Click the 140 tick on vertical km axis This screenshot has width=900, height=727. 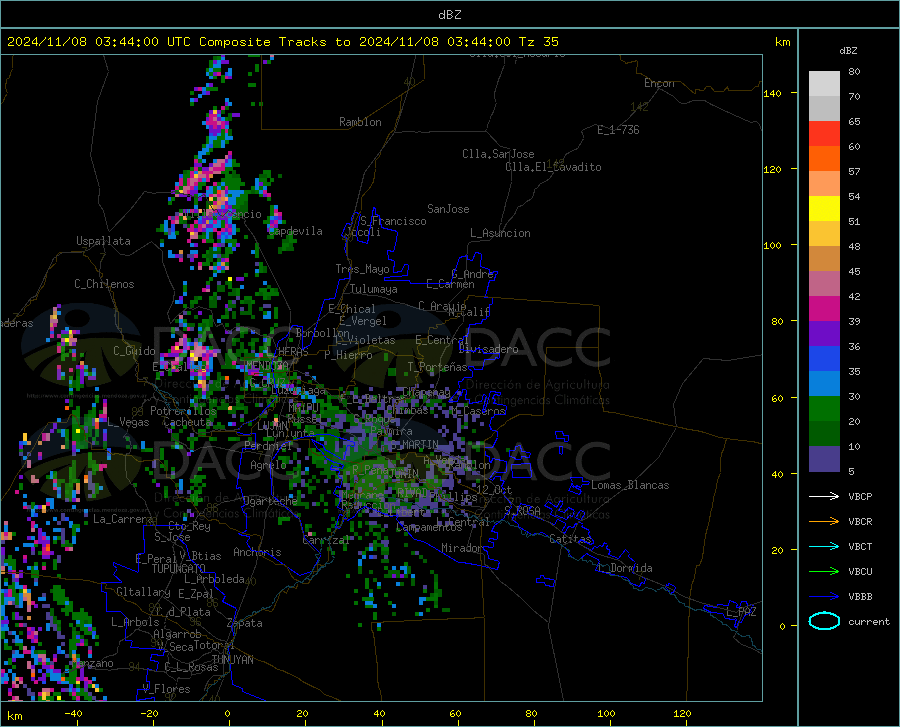(772, 93)
